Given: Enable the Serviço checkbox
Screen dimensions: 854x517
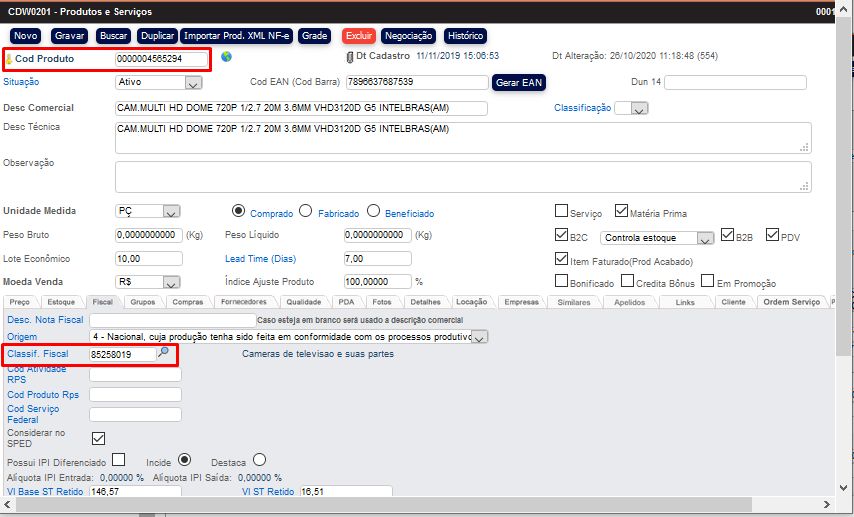Looking at the screenshot, I should pyautogui.click(x=561, y=212).
